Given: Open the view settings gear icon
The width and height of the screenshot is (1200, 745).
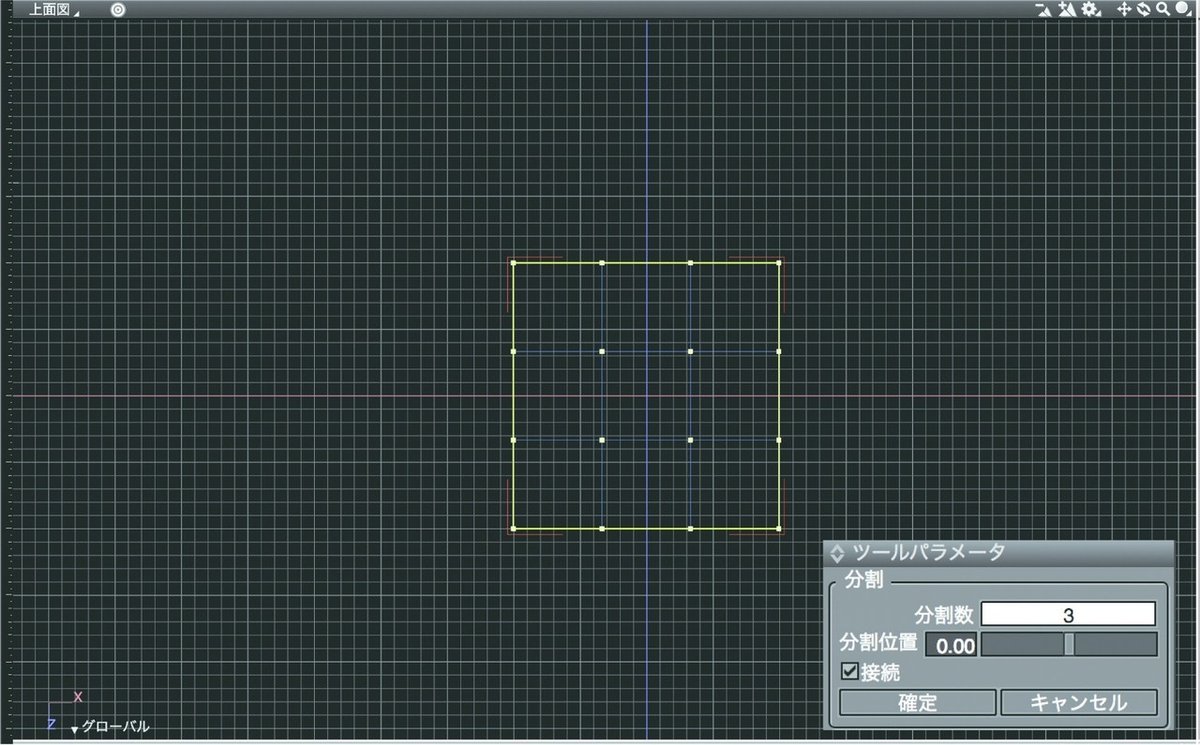Looking at the screenshot, I should coord(1088,8).
